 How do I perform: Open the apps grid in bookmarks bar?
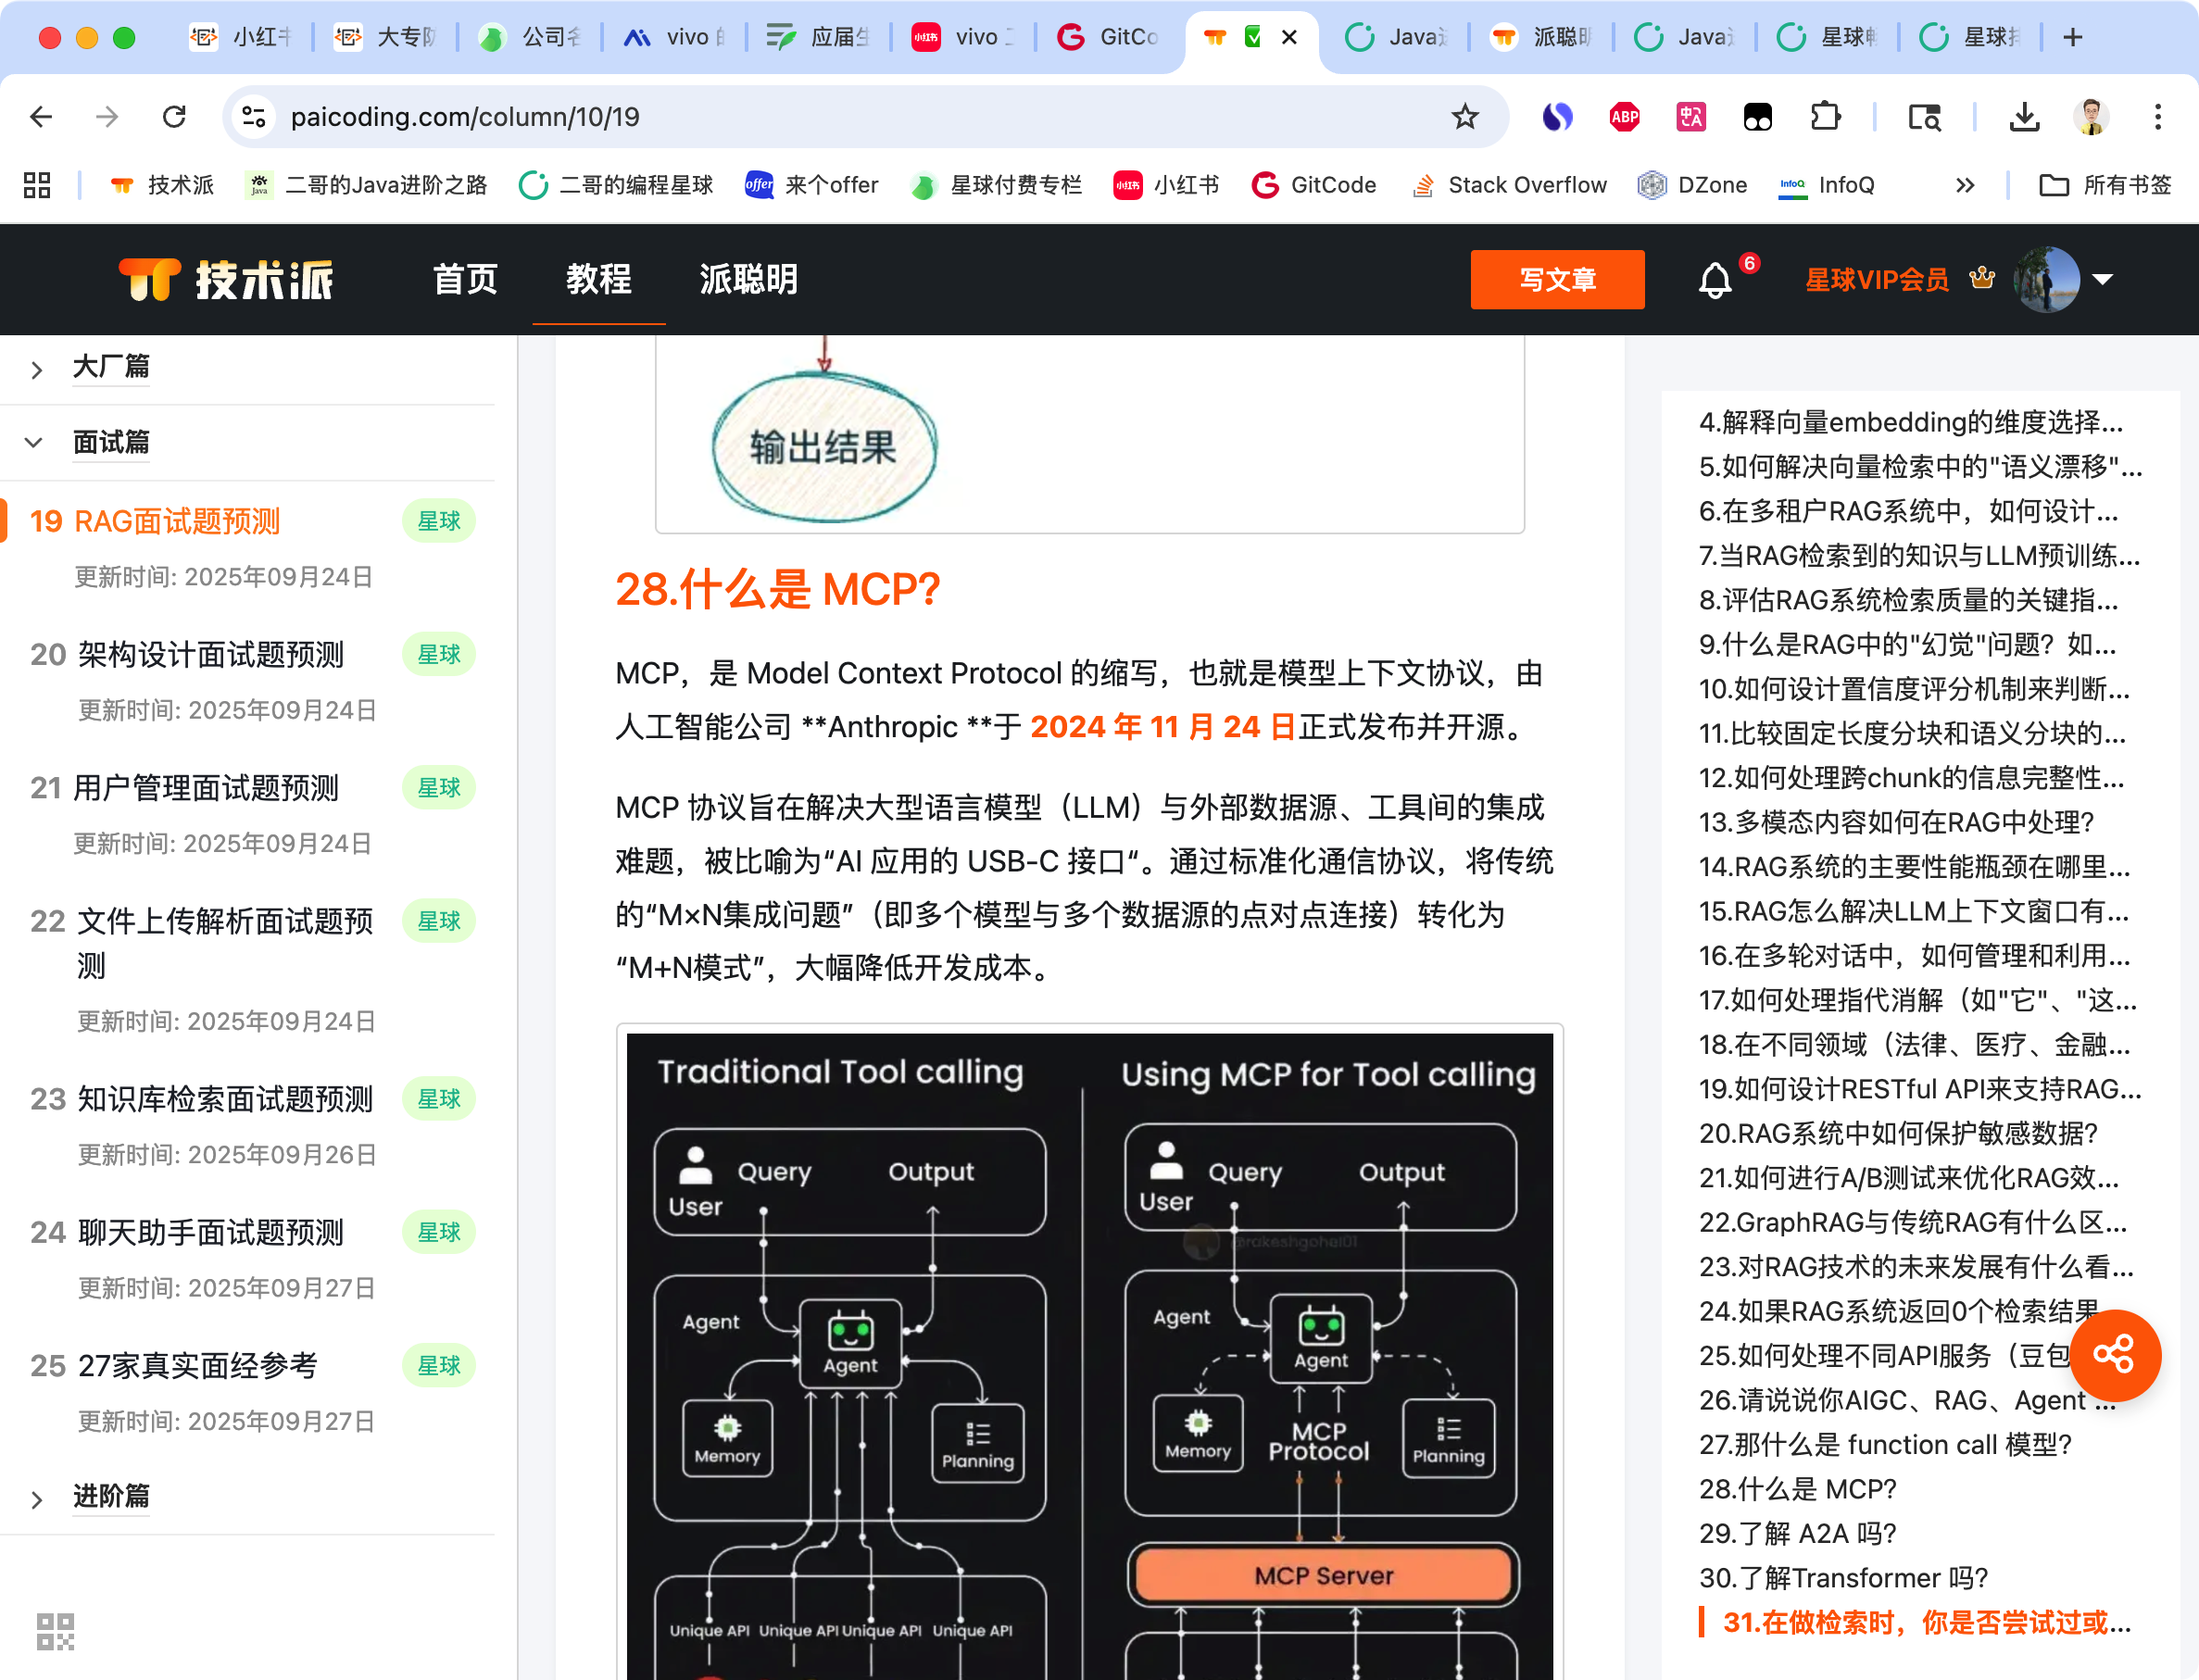(37, 185)
